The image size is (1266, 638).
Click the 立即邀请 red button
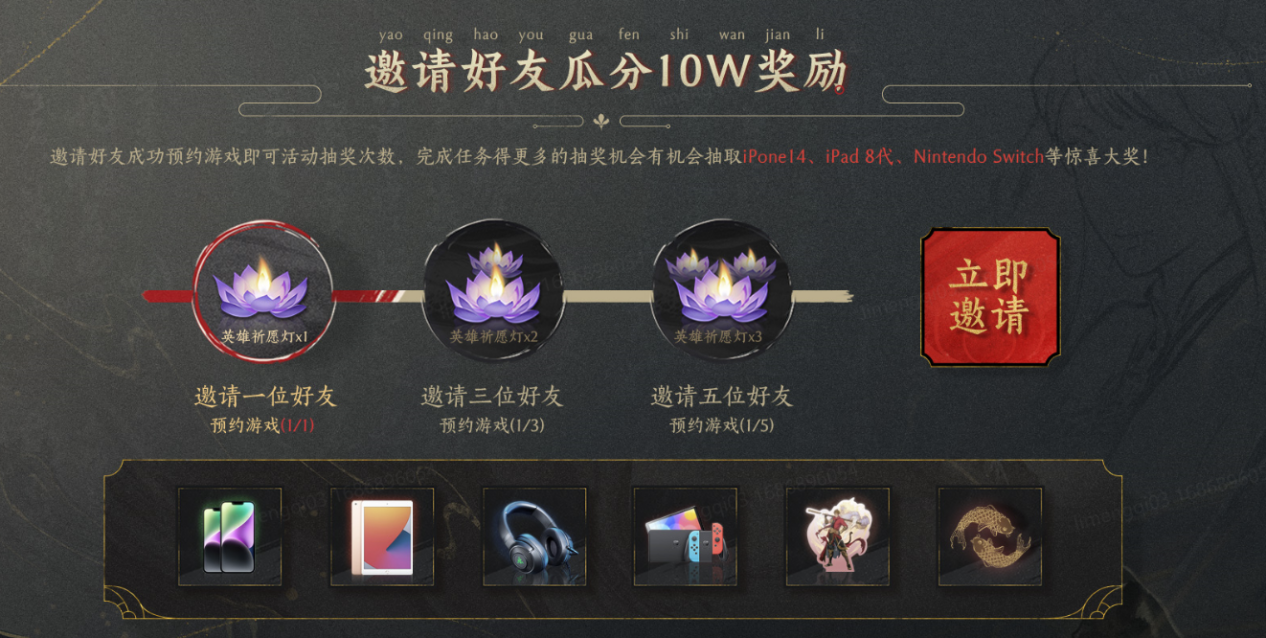pos(990,297)
